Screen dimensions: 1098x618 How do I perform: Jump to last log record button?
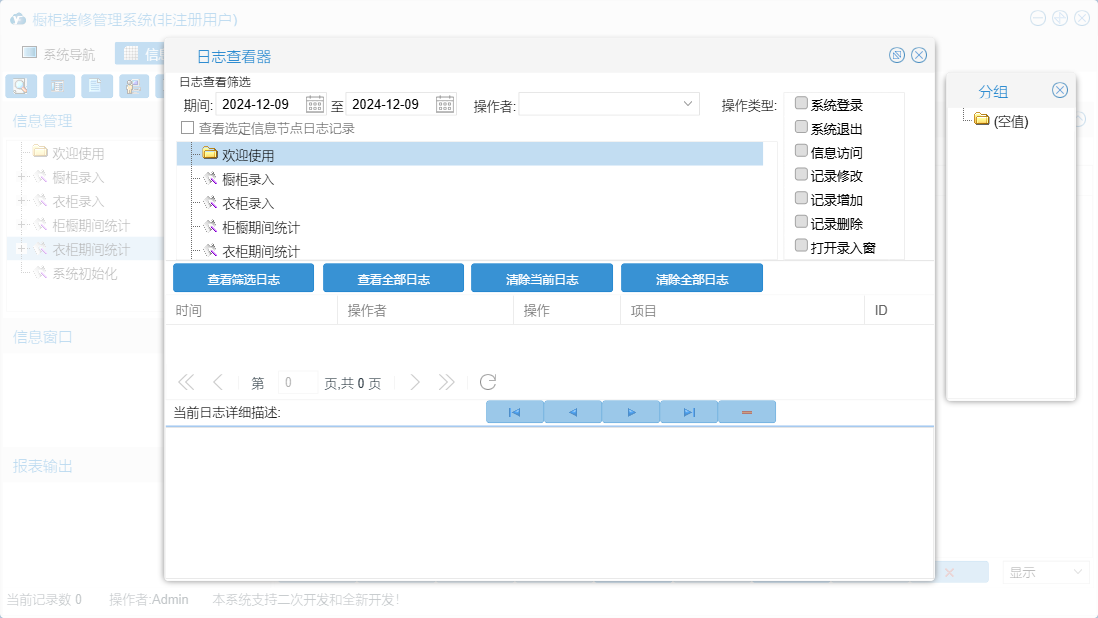pos(689,412)
